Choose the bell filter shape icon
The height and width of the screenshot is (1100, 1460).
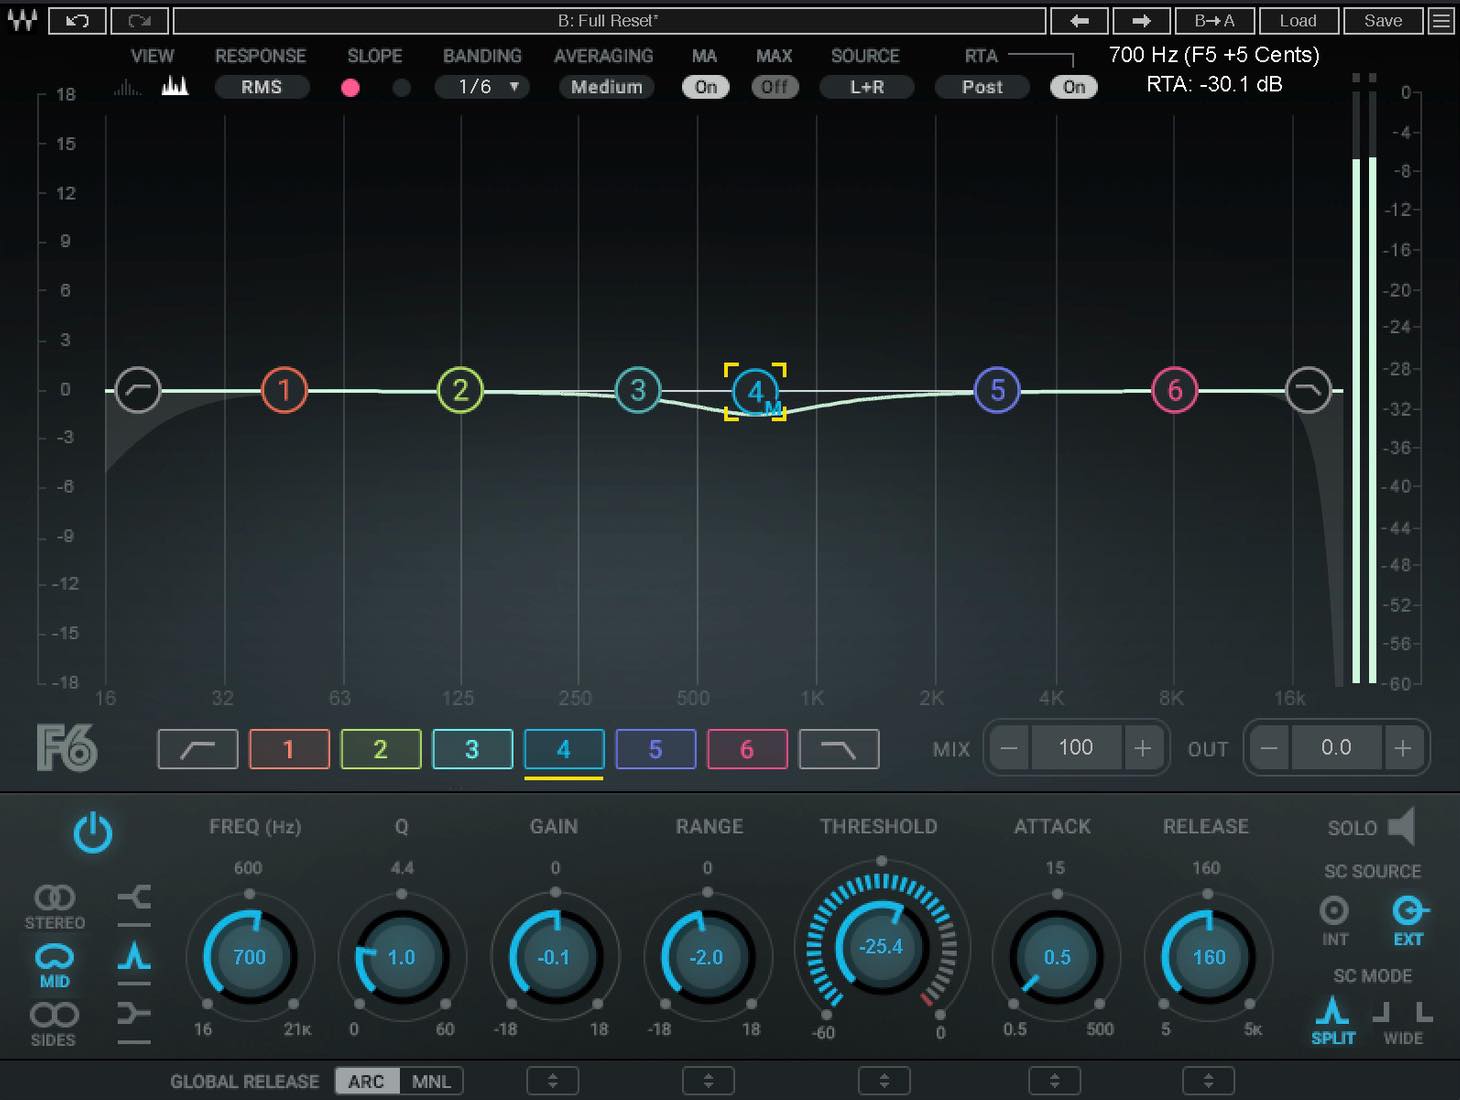[x=134, y=957]
